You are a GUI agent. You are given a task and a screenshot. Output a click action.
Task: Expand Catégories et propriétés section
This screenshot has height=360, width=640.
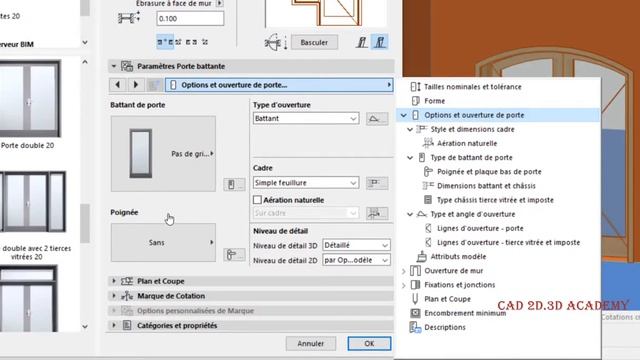click(114, 325)
